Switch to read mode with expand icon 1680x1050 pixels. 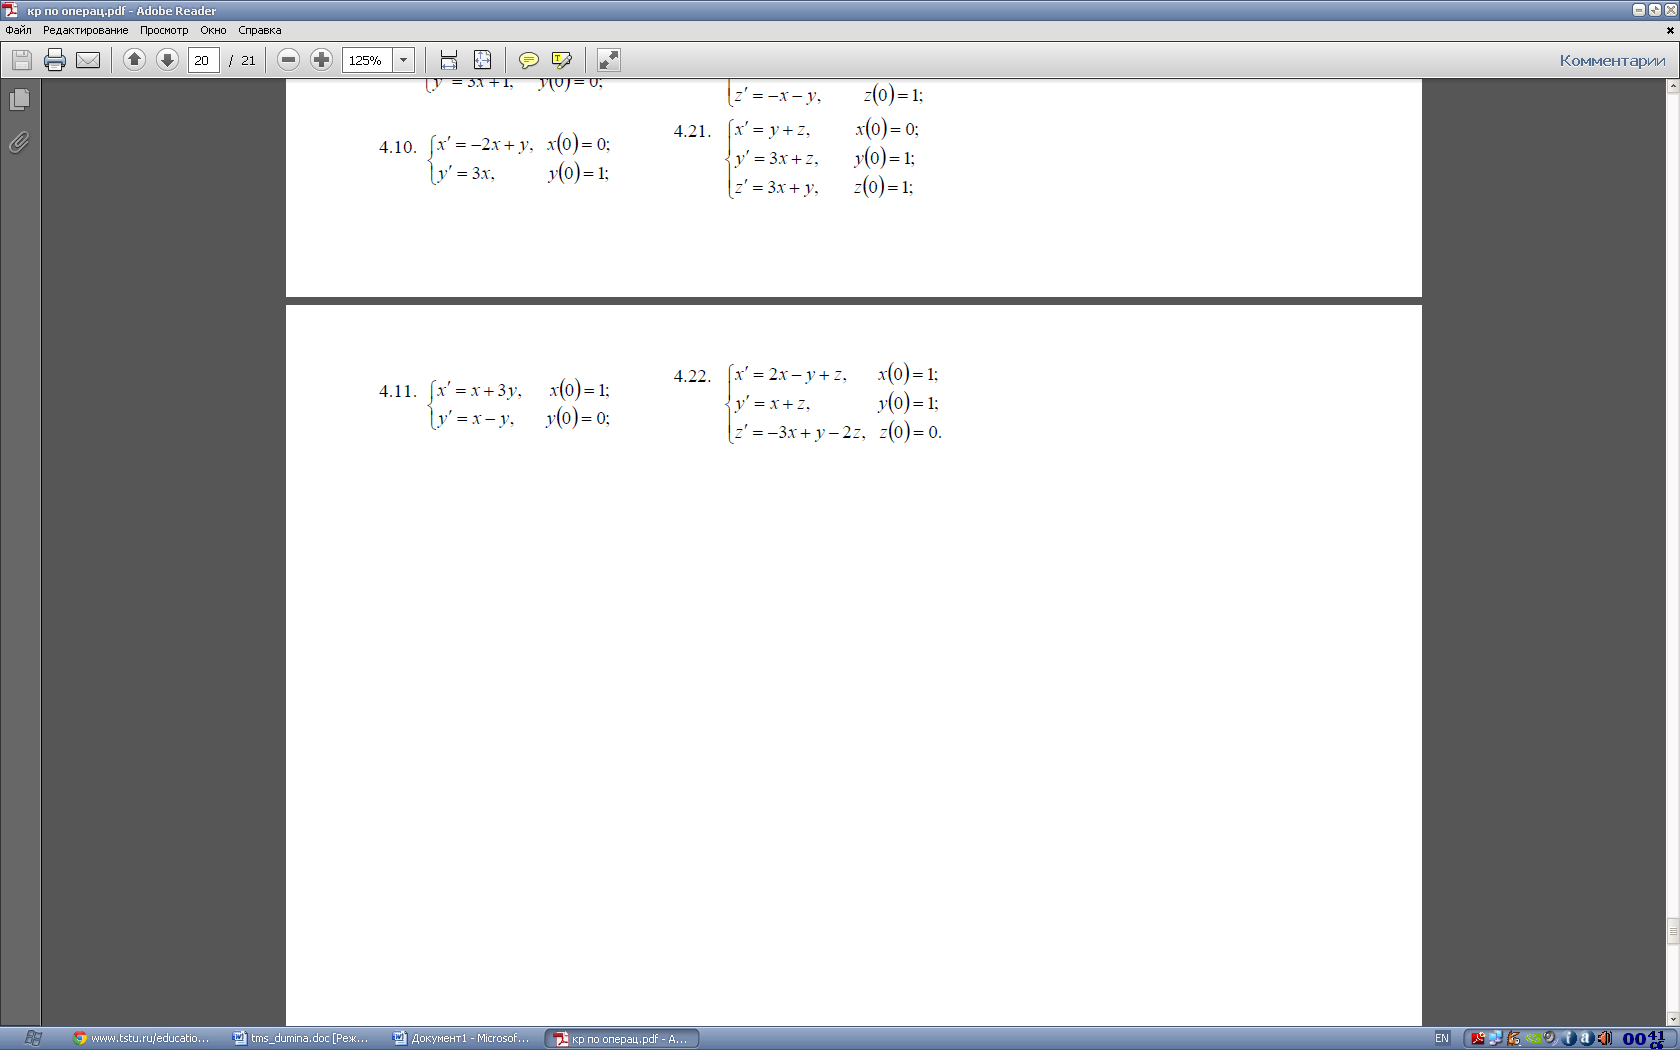coord(608,60)
